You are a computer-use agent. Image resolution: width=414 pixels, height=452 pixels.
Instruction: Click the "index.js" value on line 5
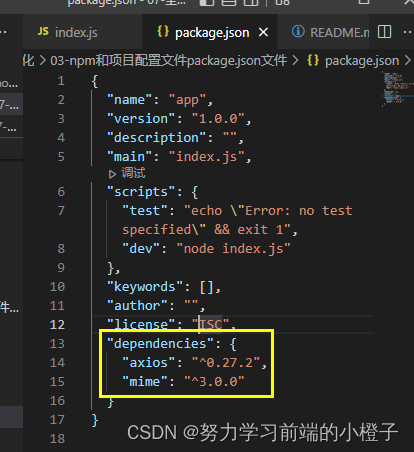pos(207,157)
